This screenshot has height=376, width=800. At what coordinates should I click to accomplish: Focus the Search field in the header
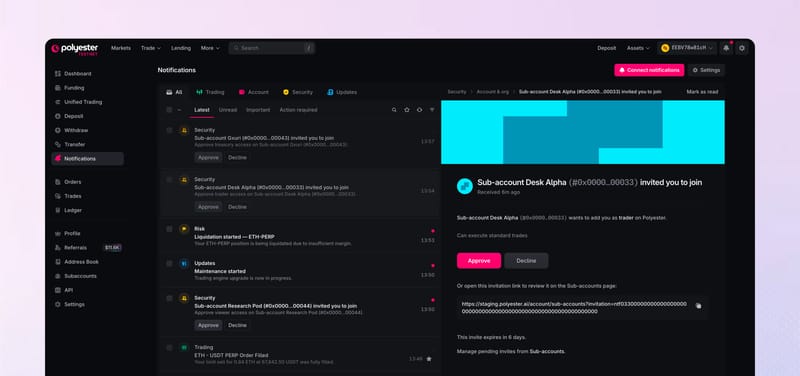tap(271, 48)
